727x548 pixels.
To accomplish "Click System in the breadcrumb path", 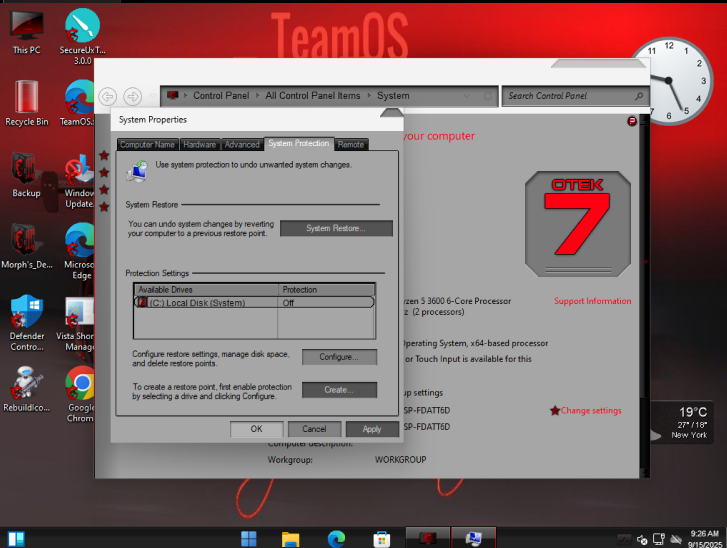I will click(x=393, y=96).
